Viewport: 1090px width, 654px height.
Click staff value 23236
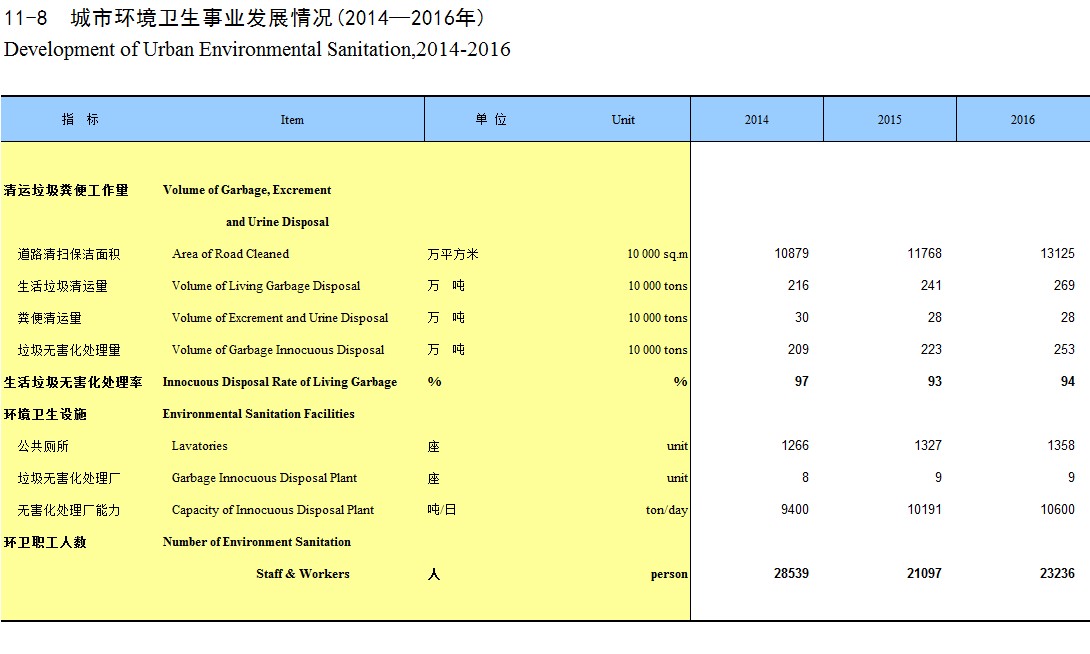[1057, 573]
